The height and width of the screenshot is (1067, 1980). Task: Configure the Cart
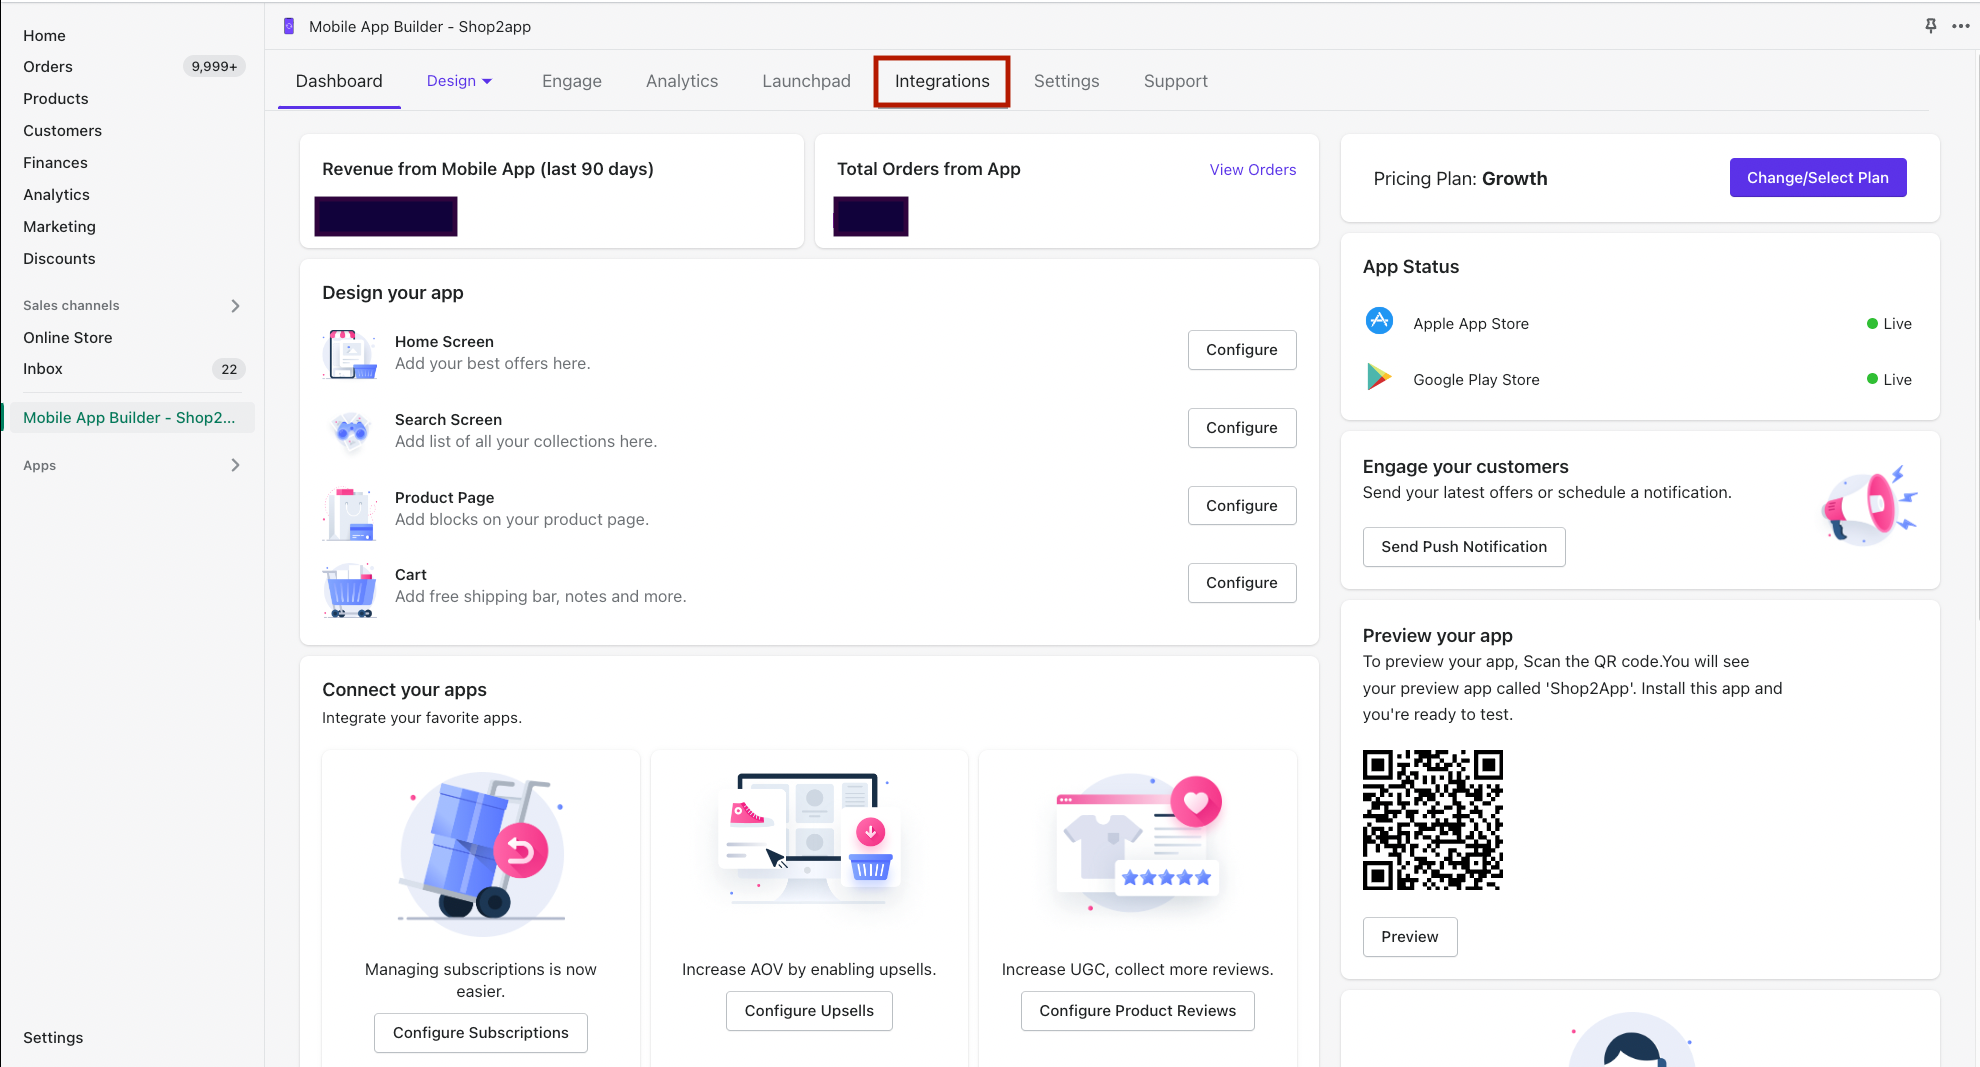pos(1242,582)
